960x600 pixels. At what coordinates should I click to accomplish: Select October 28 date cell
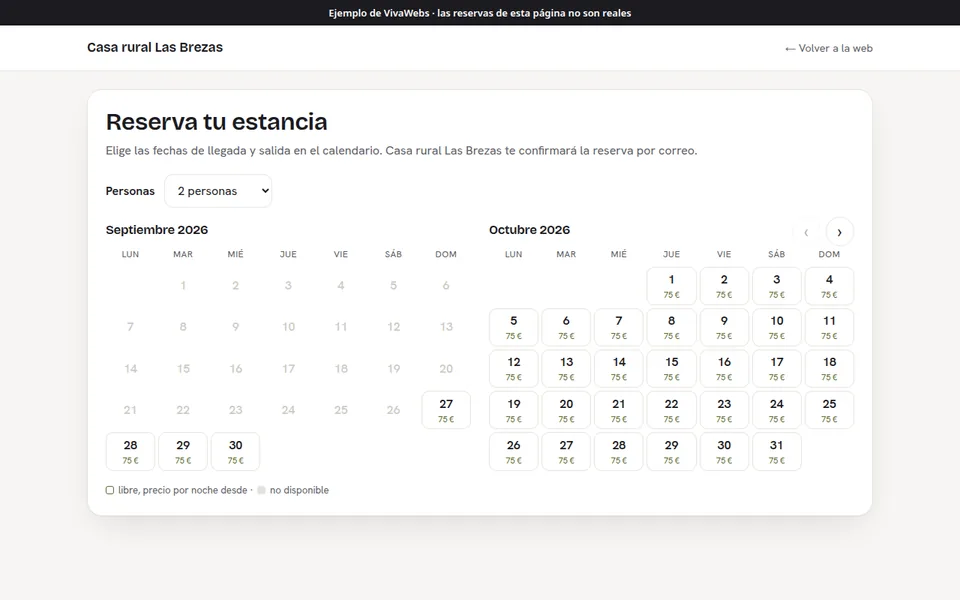[x=619, y=452]
